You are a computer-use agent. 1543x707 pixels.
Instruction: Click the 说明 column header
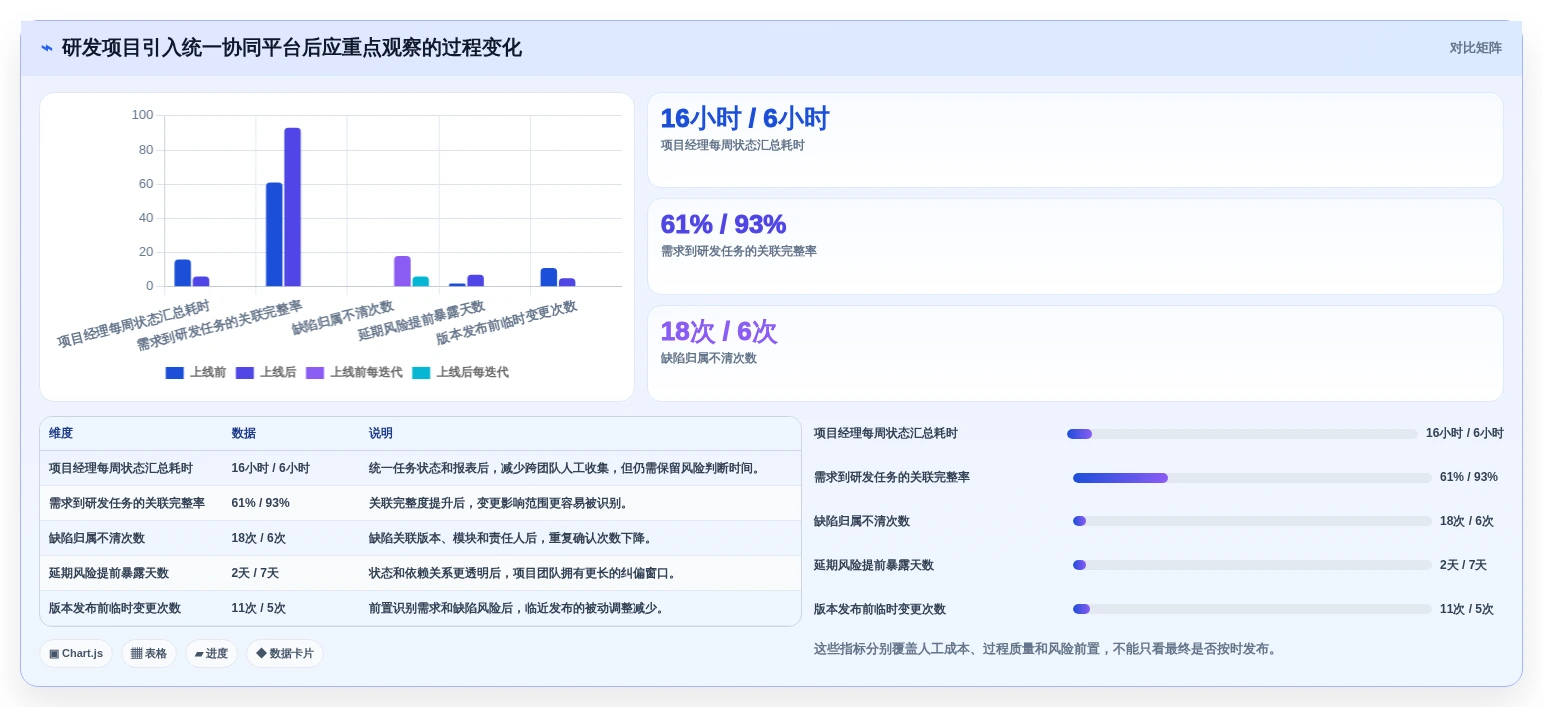tap(381, 433)
